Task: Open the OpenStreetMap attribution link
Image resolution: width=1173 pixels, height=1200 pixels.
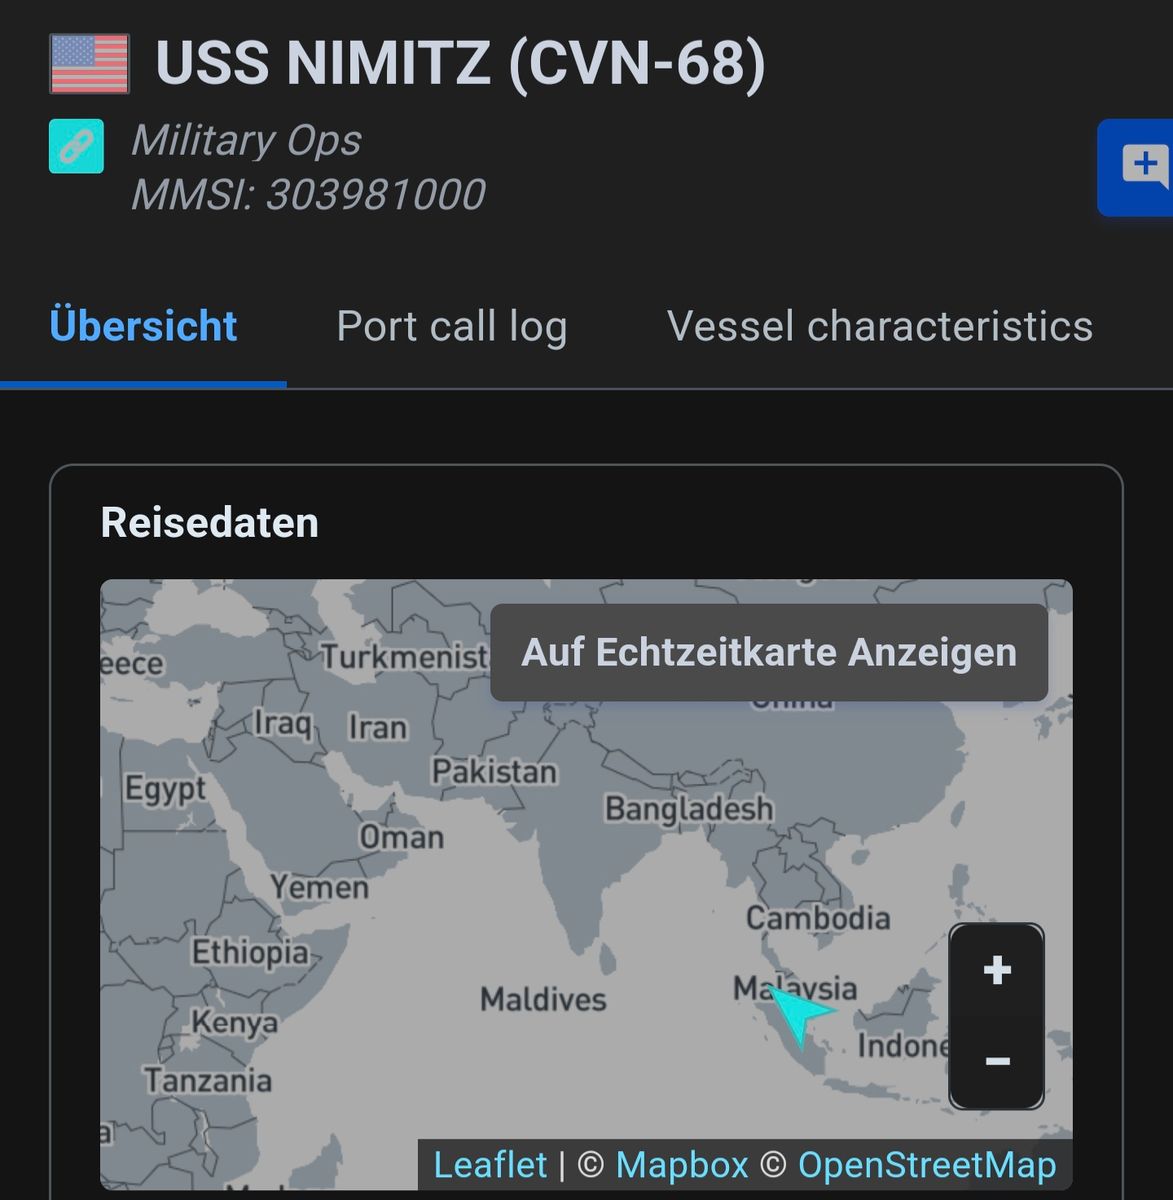Action: pos(926,1165)
